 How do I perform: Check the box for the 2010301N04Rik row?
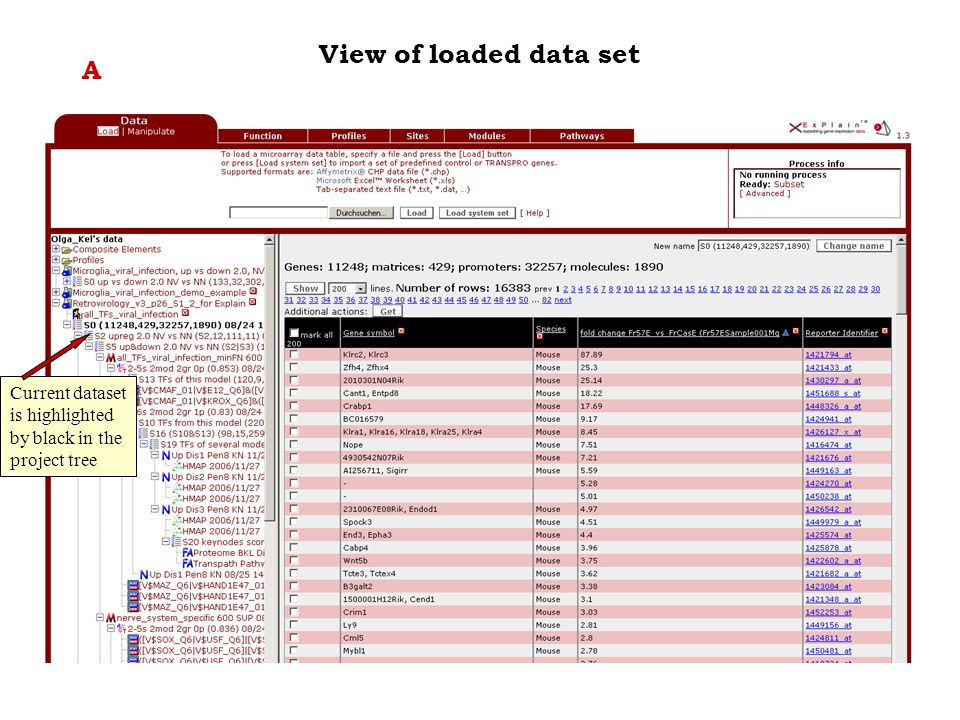[x=294, y=380]
